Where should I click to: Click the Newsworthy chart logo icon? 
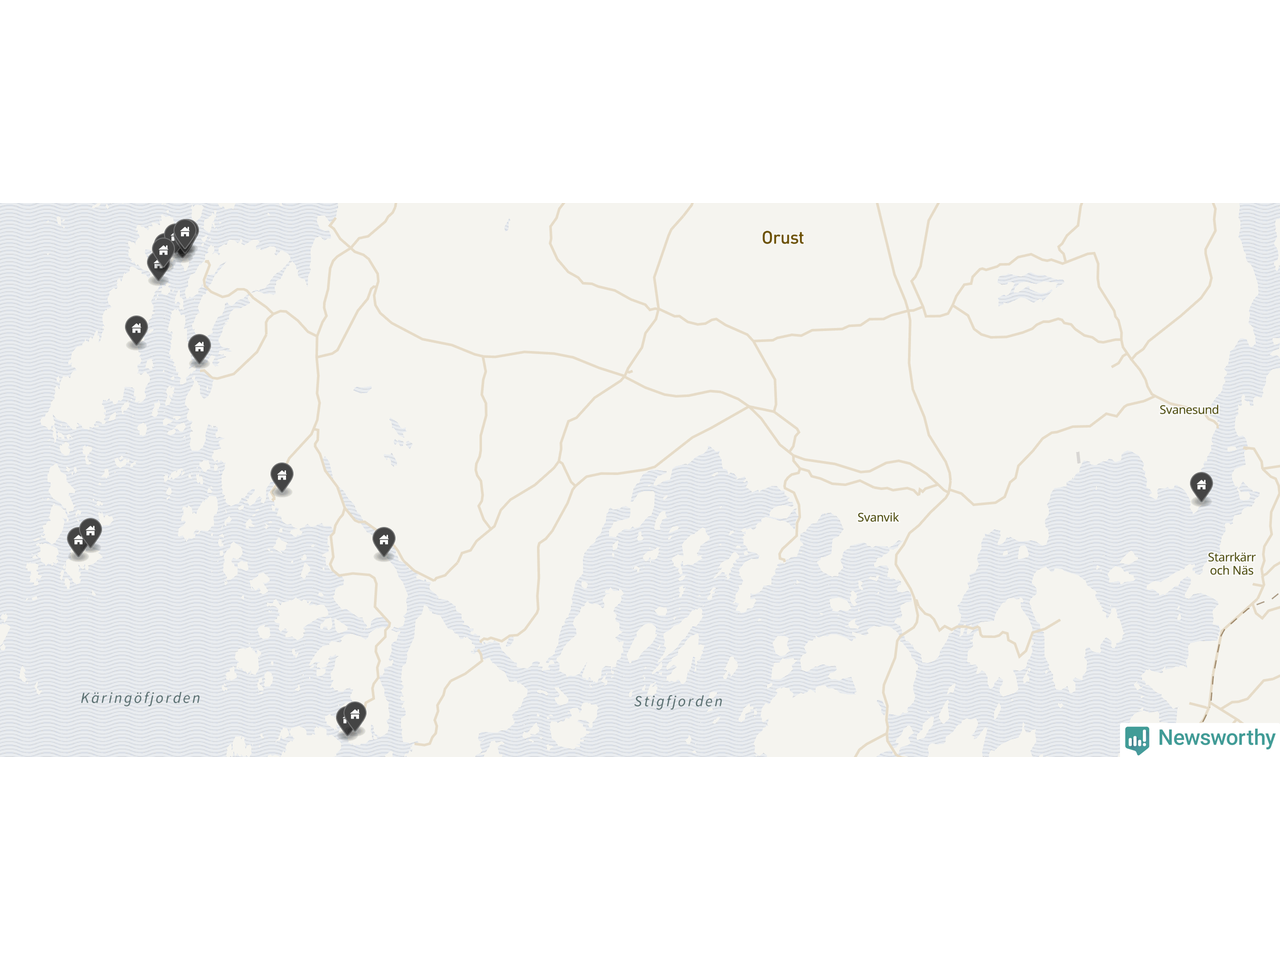[x=1137, y=740]
